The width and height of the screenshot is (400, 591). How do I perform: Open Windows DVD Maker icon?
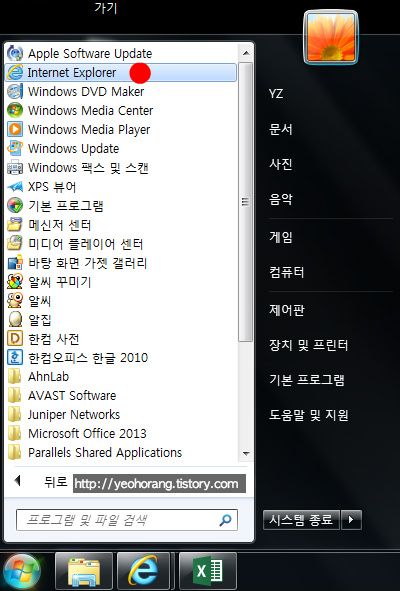pos(15,92)
